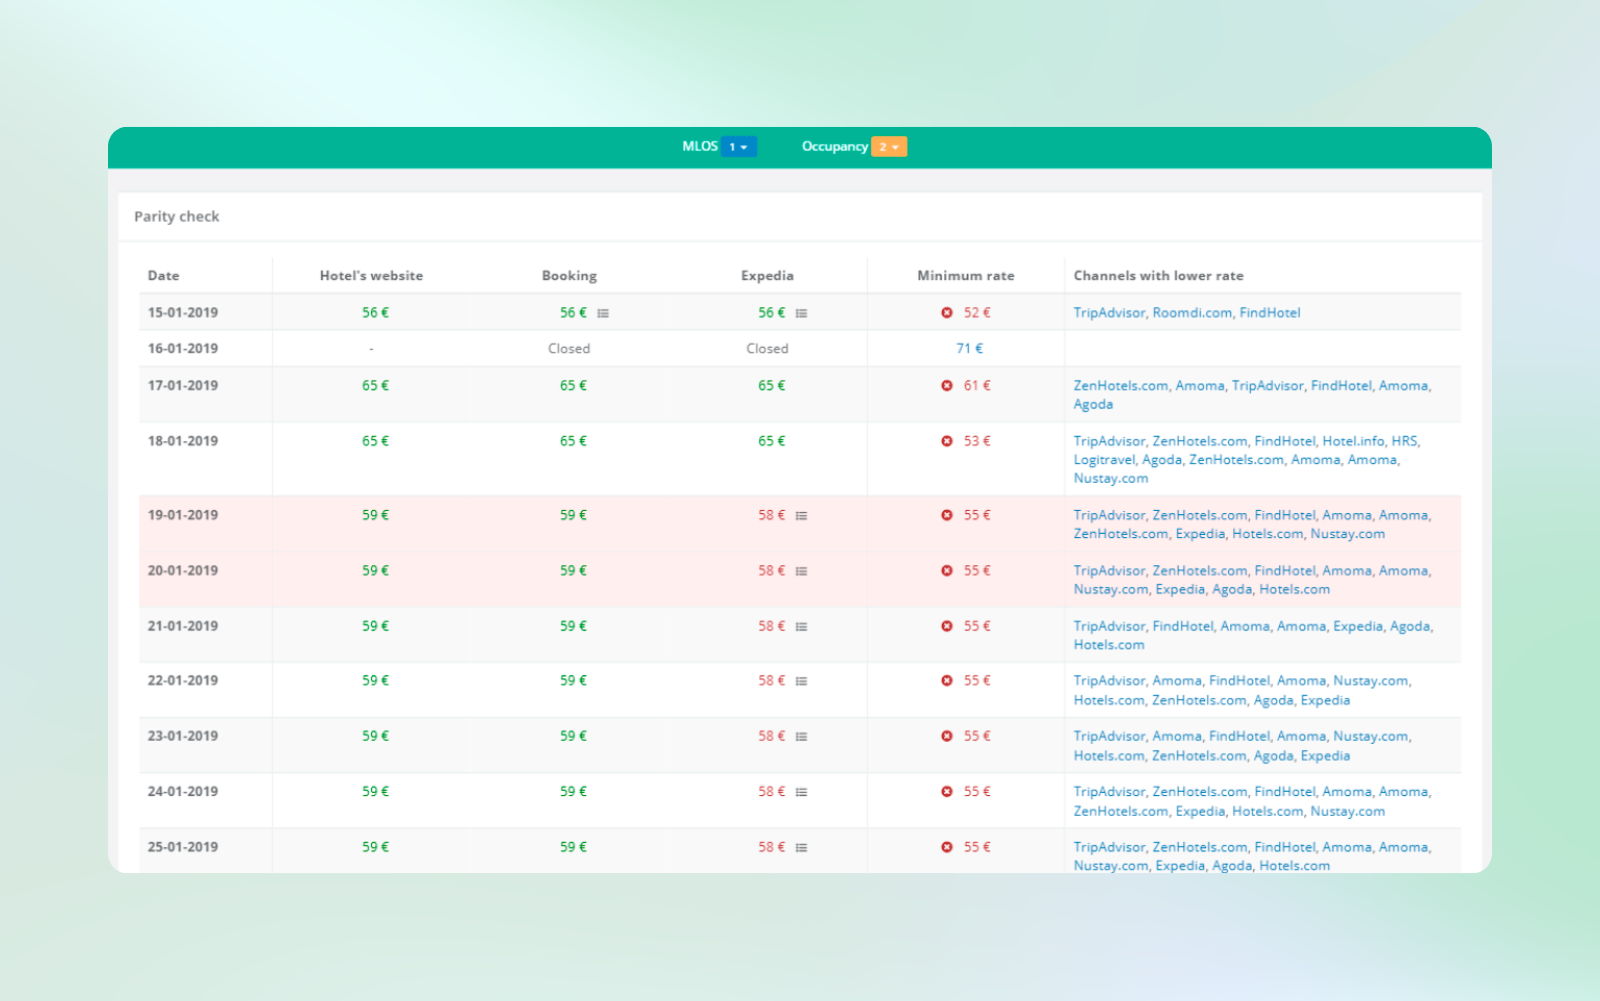Click the Date column header
The image size is (1600, 1001).
tap(163, 276)
